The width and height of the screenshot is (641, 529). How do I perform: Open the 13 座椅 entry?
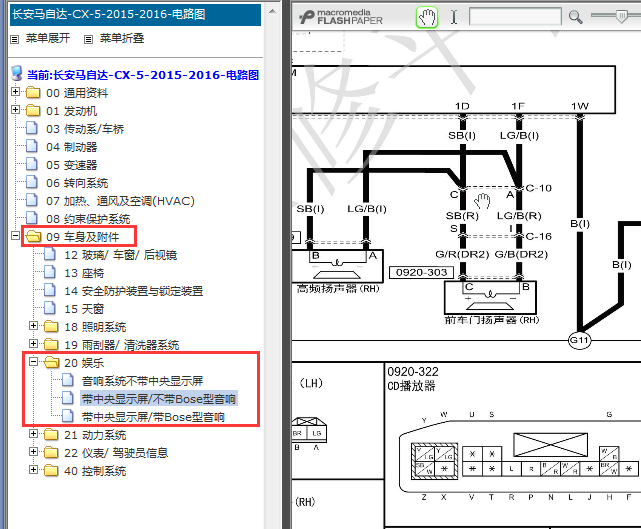click(x=84, y=273)
